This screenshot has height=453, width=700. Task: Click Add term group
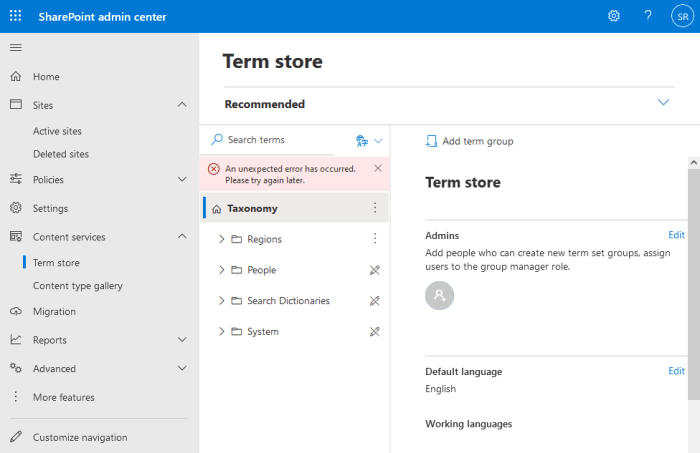[x=469, y=141]
